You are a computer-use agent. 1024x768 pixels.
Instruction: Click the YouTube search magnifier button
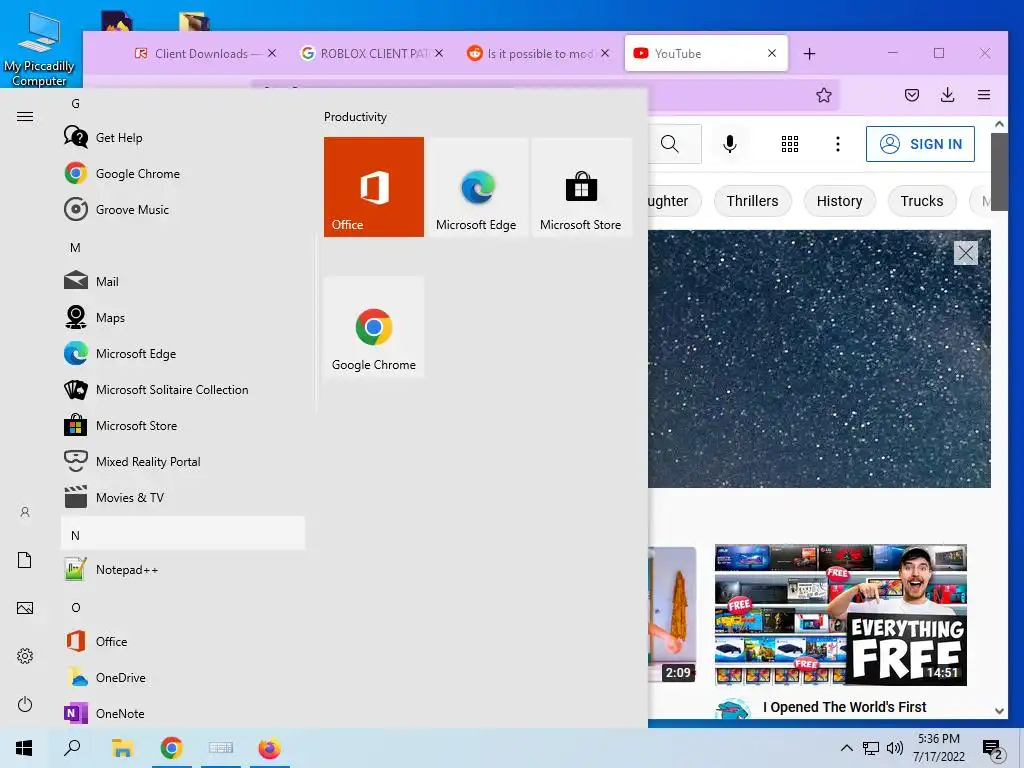(670, 144)
